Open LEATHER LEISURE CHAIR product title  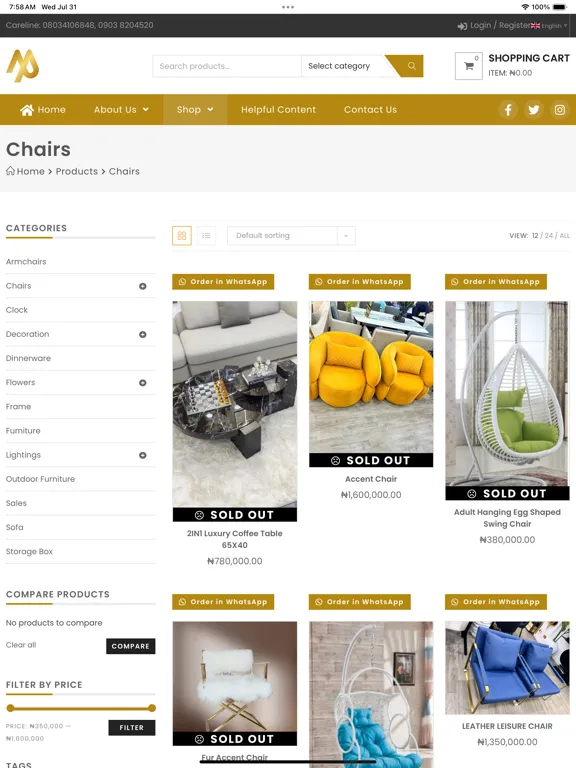click(507, 726)
